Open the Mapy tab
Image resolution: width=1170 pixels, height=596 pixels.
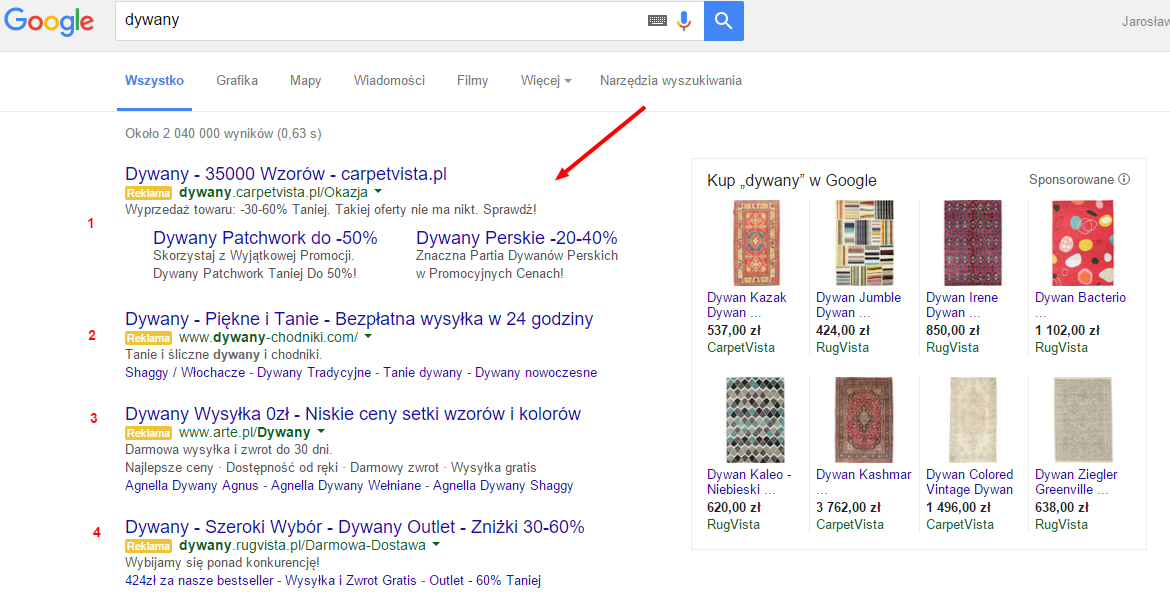coord(306,81)
